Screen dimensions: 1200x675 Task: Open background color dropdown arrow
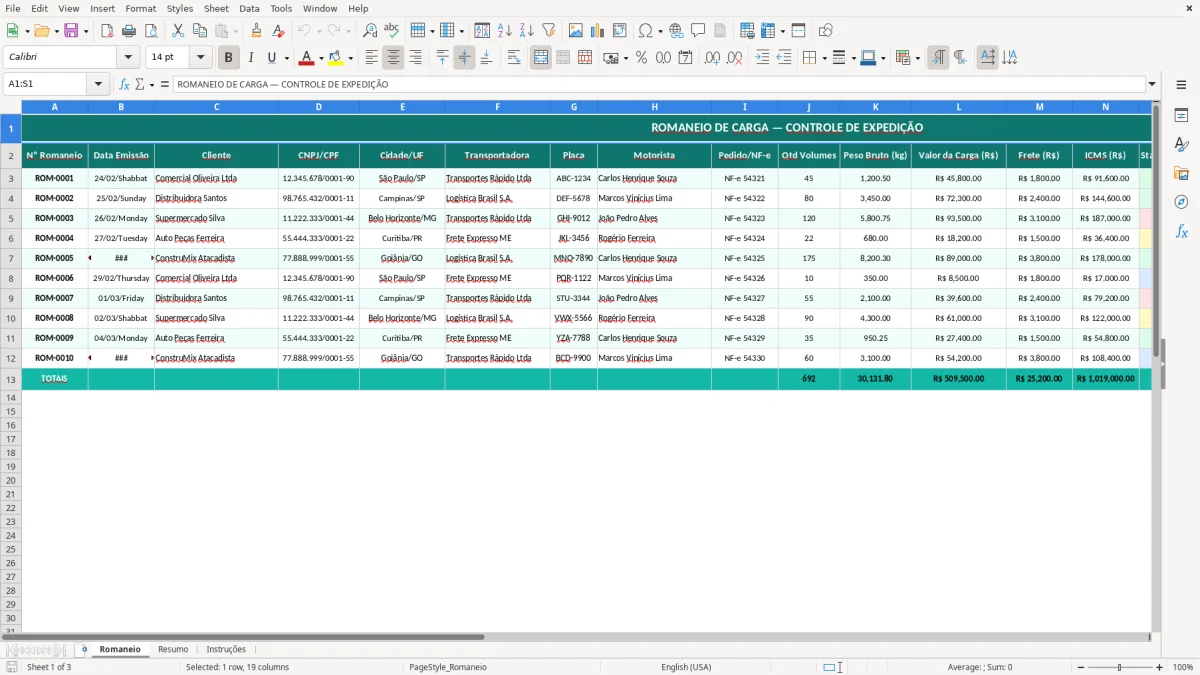point(350,59)
